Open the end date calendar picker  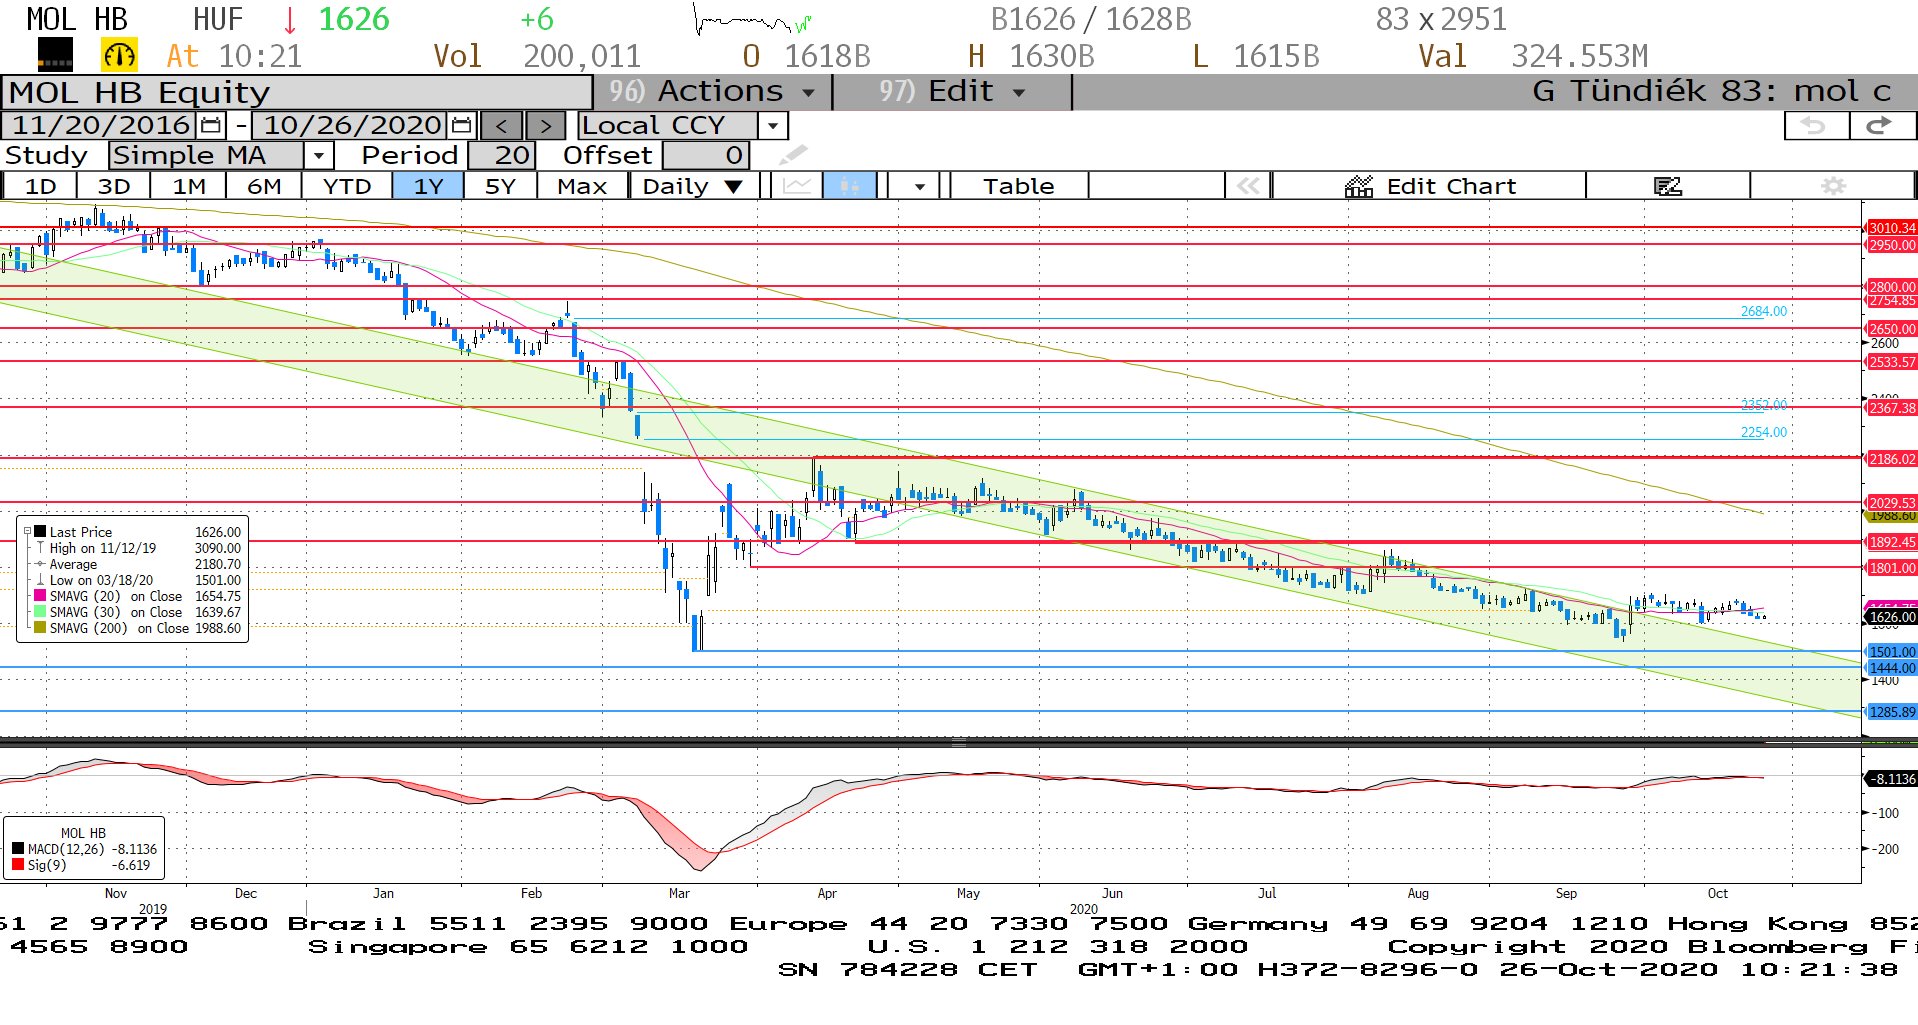coord(461,125)
